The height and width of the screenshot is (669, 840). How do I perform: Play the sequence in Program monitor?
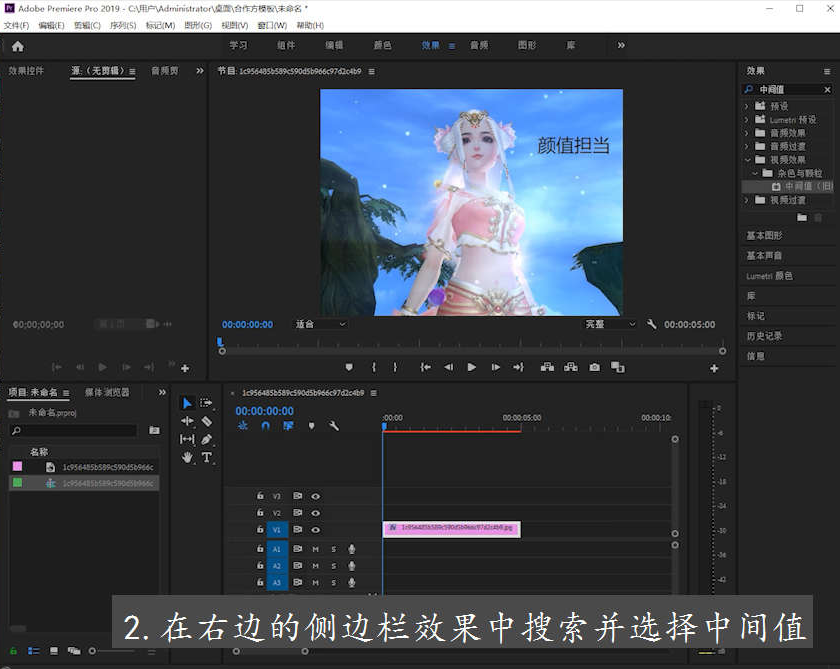(471, 367)
